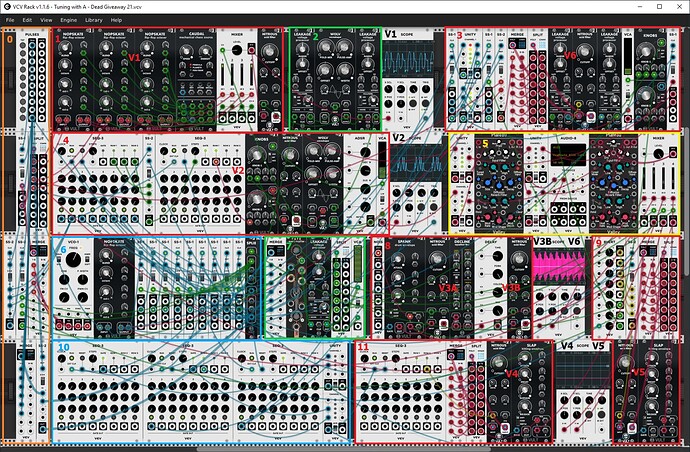Click LEVEL knob on Mixer beside Caudal

(x=237, y=50)
